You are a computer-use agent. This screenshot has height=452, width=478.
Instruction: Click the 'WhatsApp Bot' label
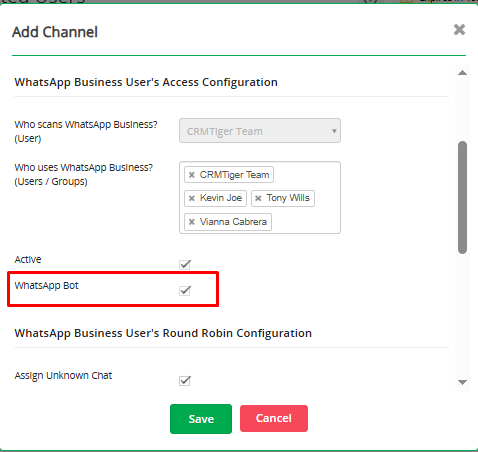click(46, 286)
